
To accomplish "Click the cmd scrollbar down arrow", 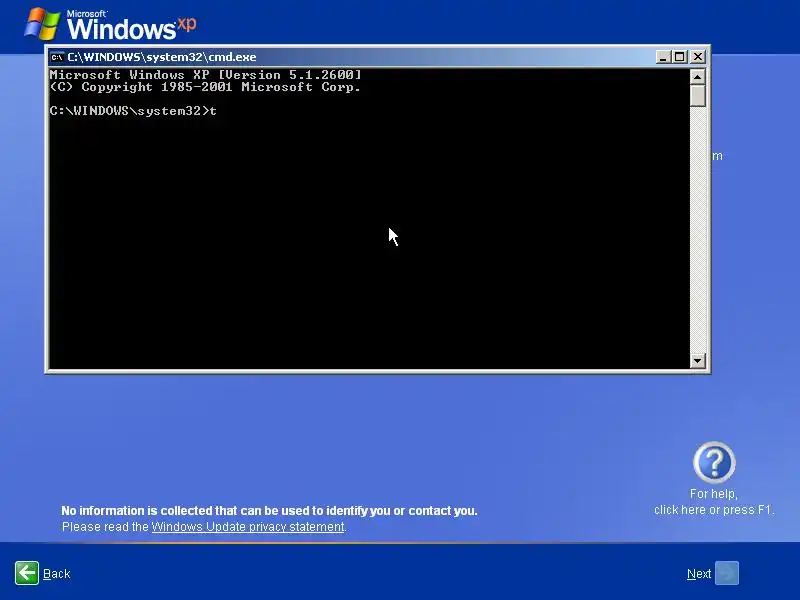I will (x=697, y=361).
